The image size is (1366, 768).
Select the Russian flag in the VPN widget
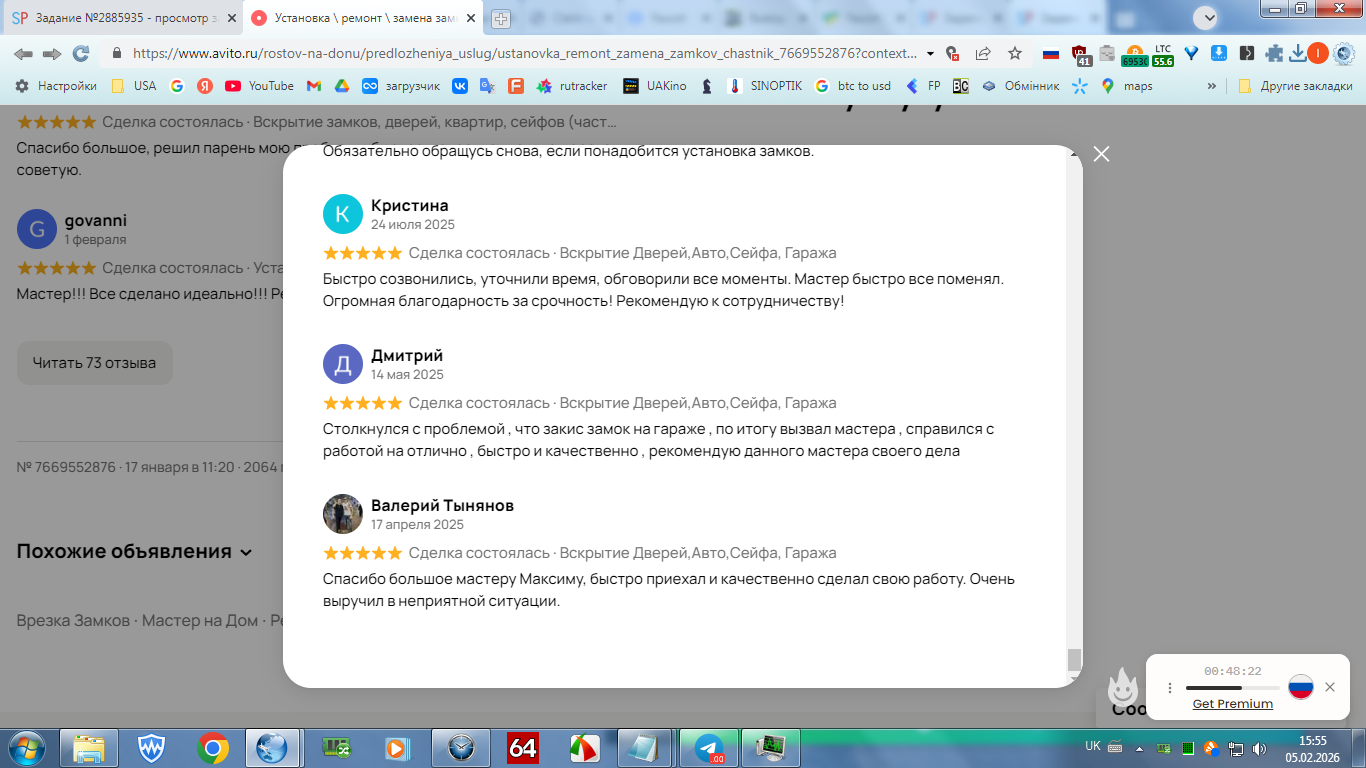1300,687
